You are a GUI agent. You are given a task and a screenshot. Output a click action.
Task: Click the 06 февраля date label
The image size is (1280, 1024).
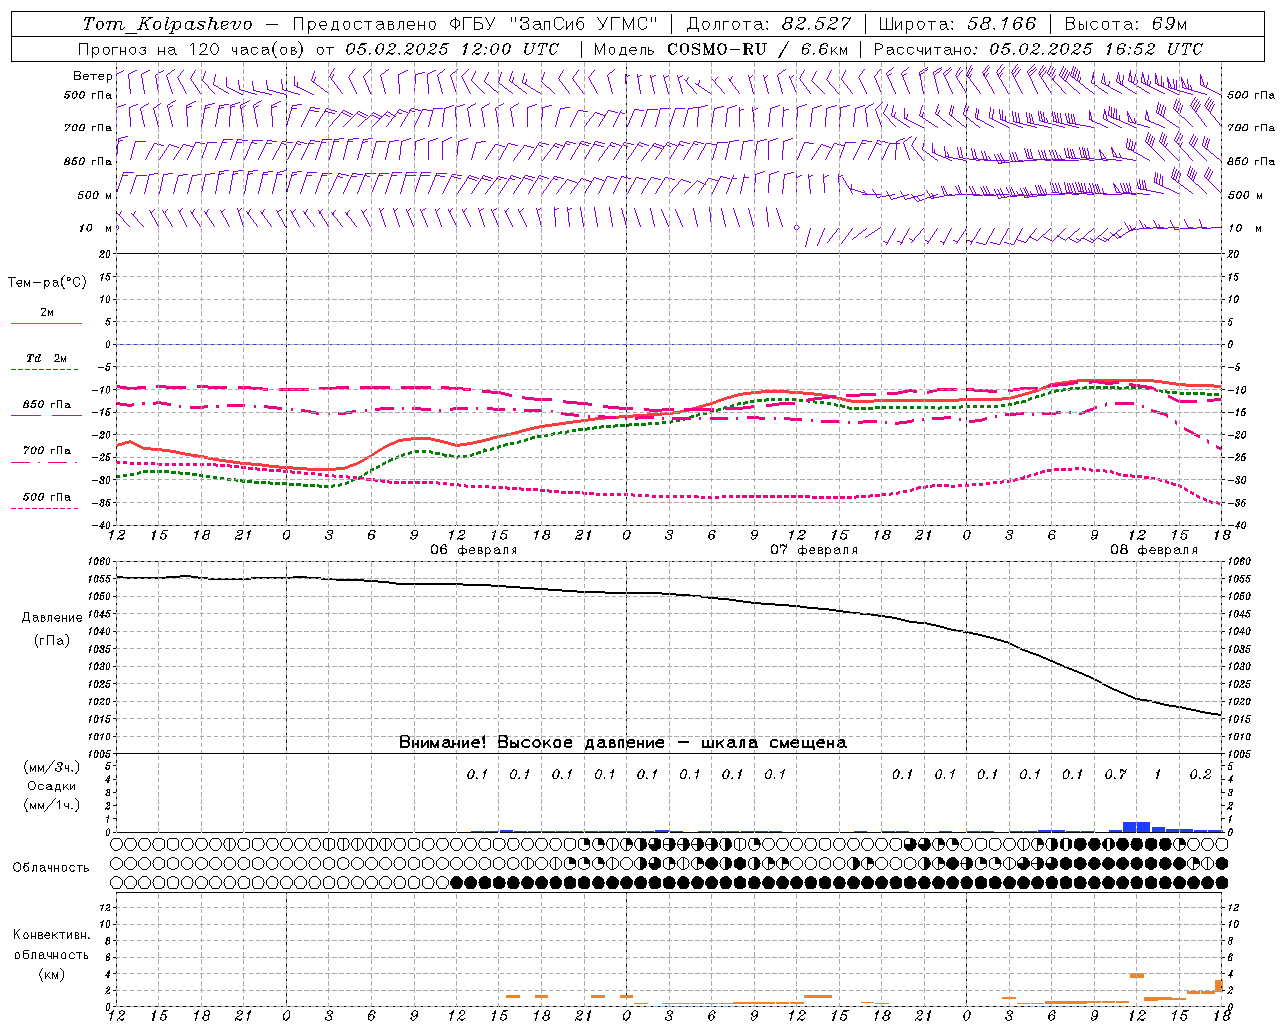point(474,550)
